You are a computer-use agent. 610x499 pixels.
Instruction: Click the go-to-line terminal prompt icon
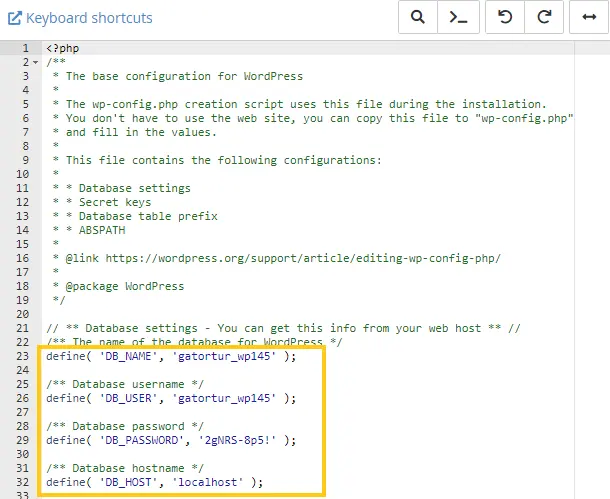point(458,17)
